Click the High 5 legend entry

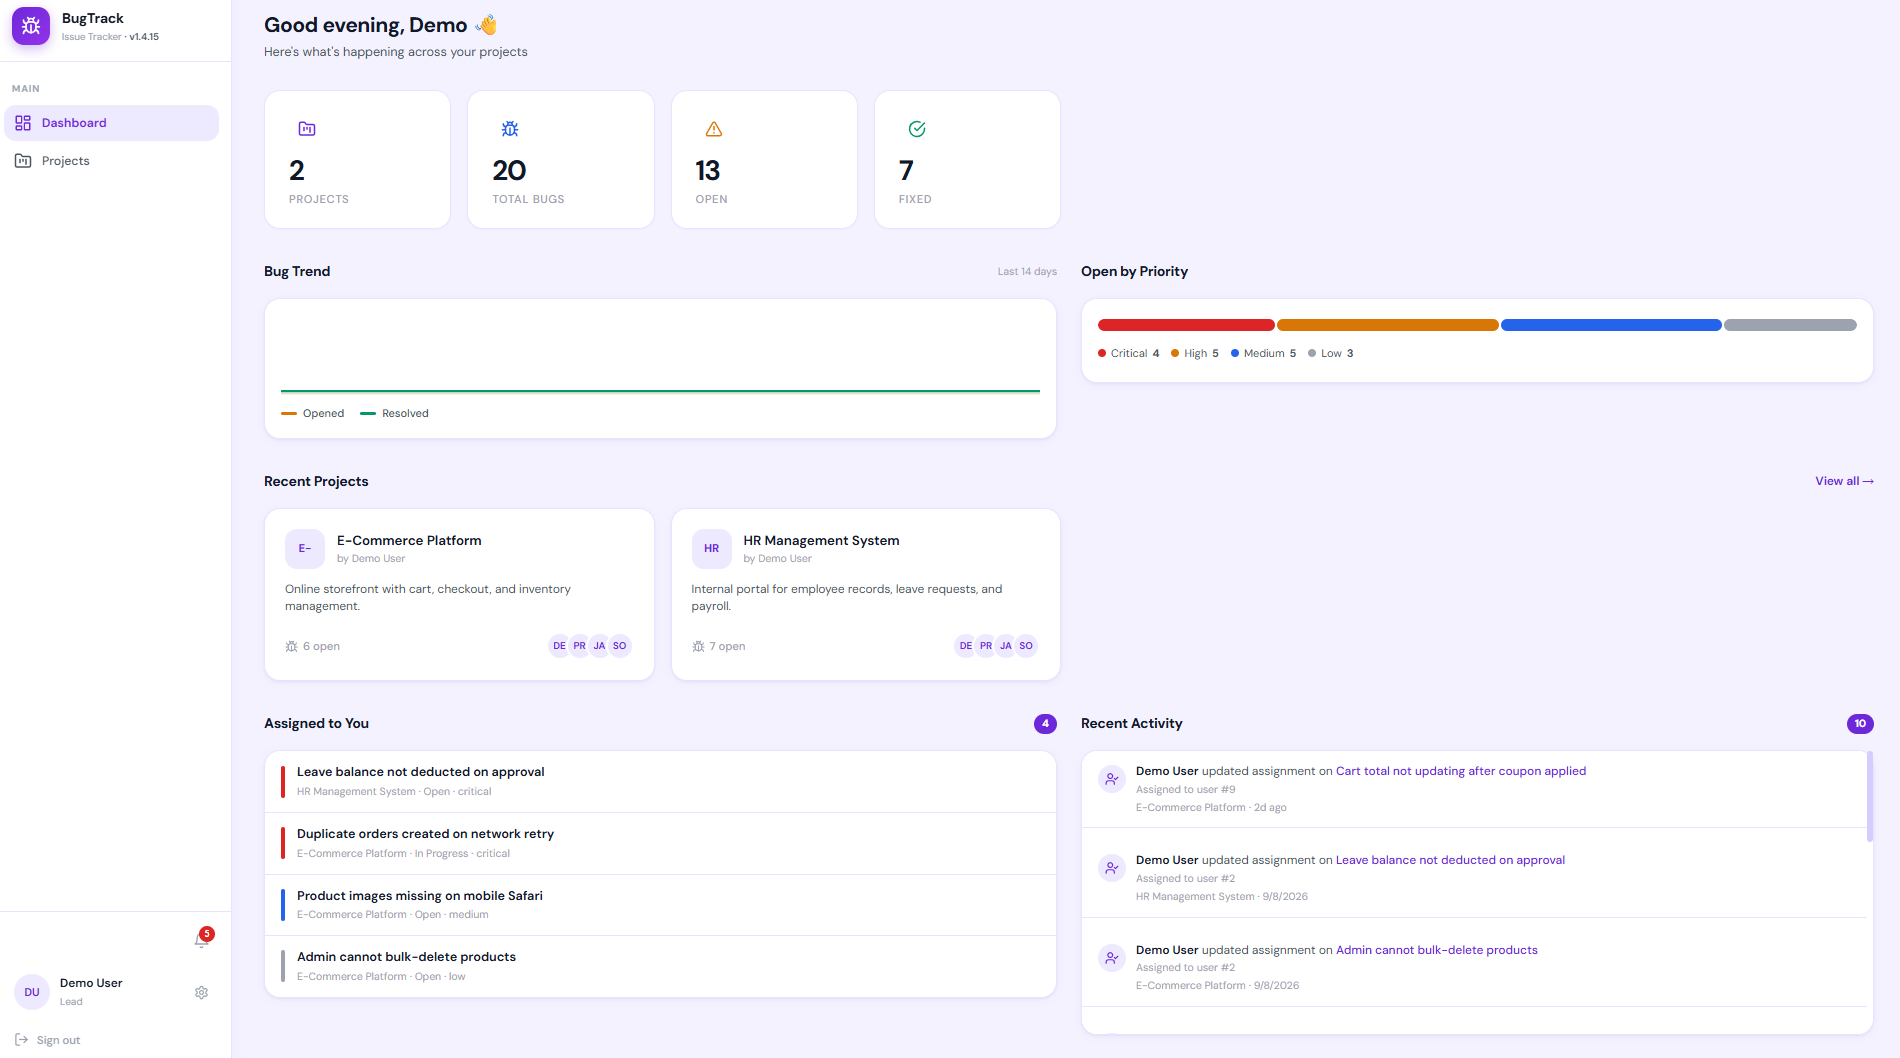tap(1195, 354)
